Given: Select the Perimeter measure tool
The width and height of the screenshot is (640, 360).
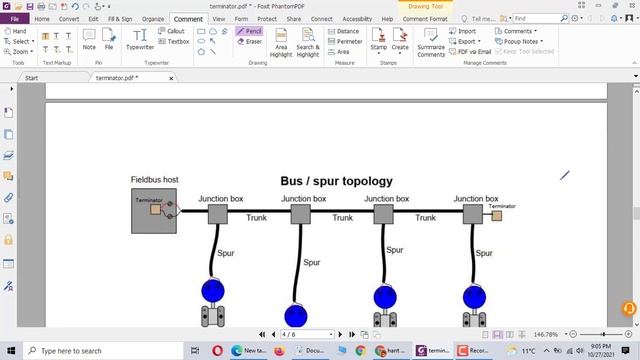Looking at the screenshot, I should [345, 41].
